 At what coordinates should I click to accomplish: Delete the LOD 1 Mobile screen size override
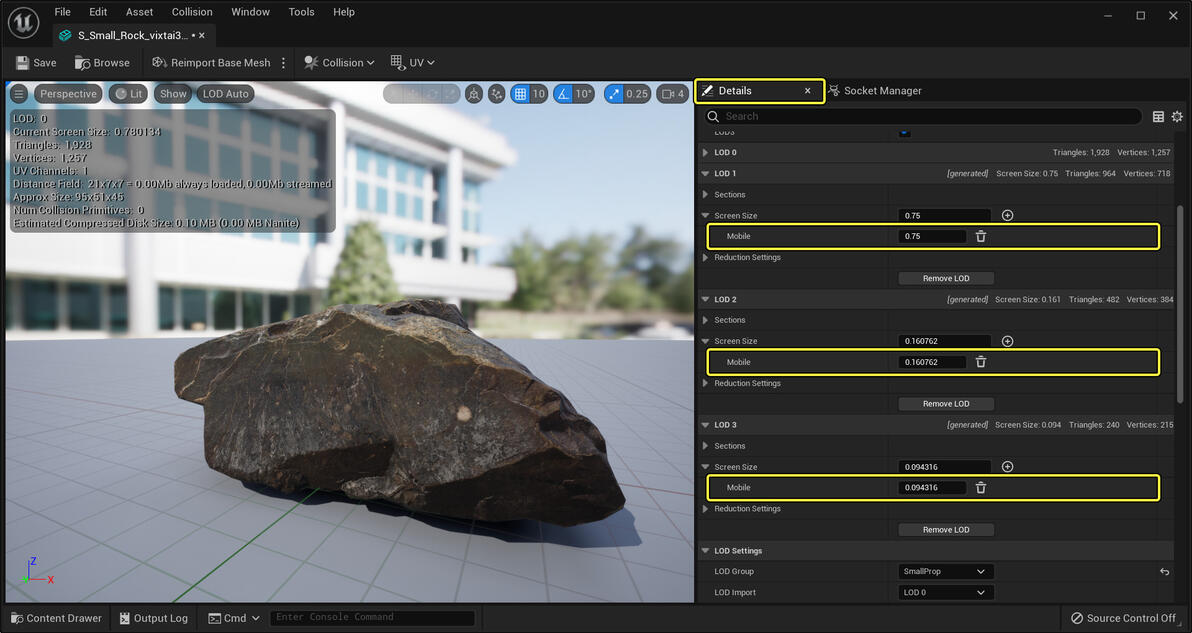pyautogui.click(x=981, y=237)
